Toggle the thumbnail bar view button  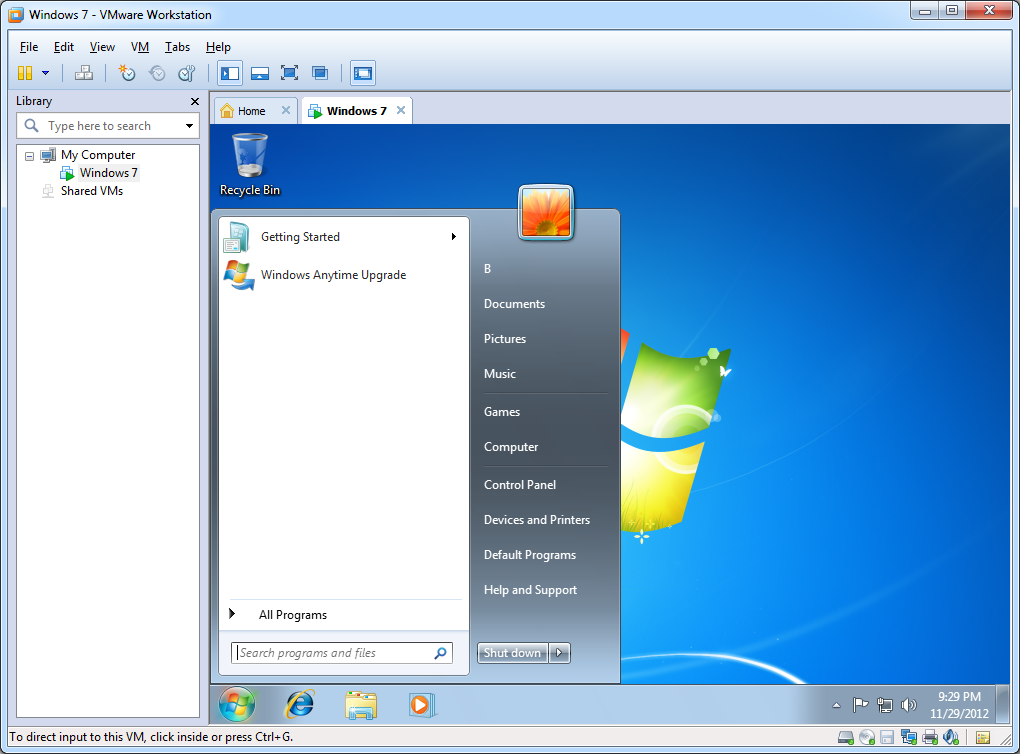pyautogui.click(x=260, y=73)
